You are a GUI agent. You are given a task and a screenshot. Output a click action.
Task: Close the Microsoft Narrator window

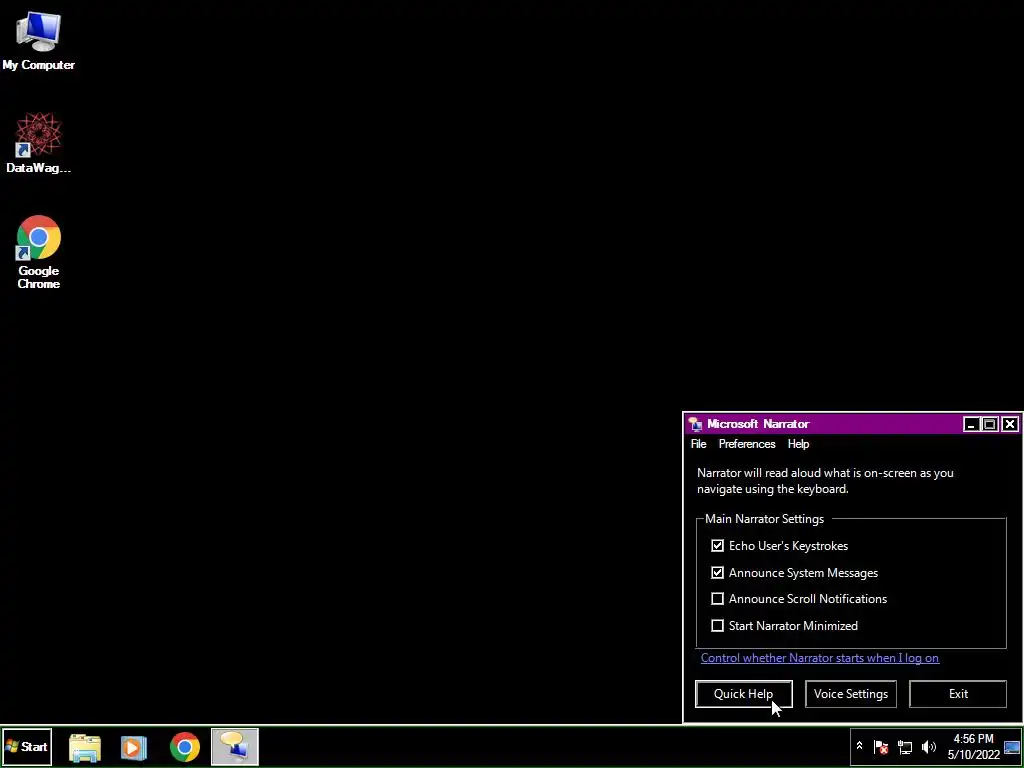click(1010, 424)
